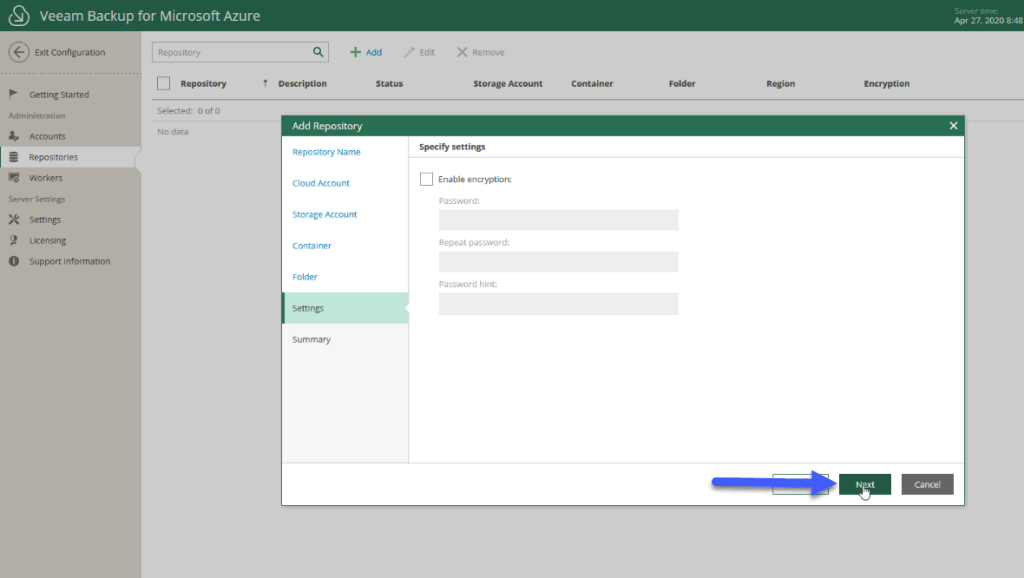Click the Add repository button label
The width and height of the screenshot is (1024, 578).
pyautogui.click(x=374, y=52)
